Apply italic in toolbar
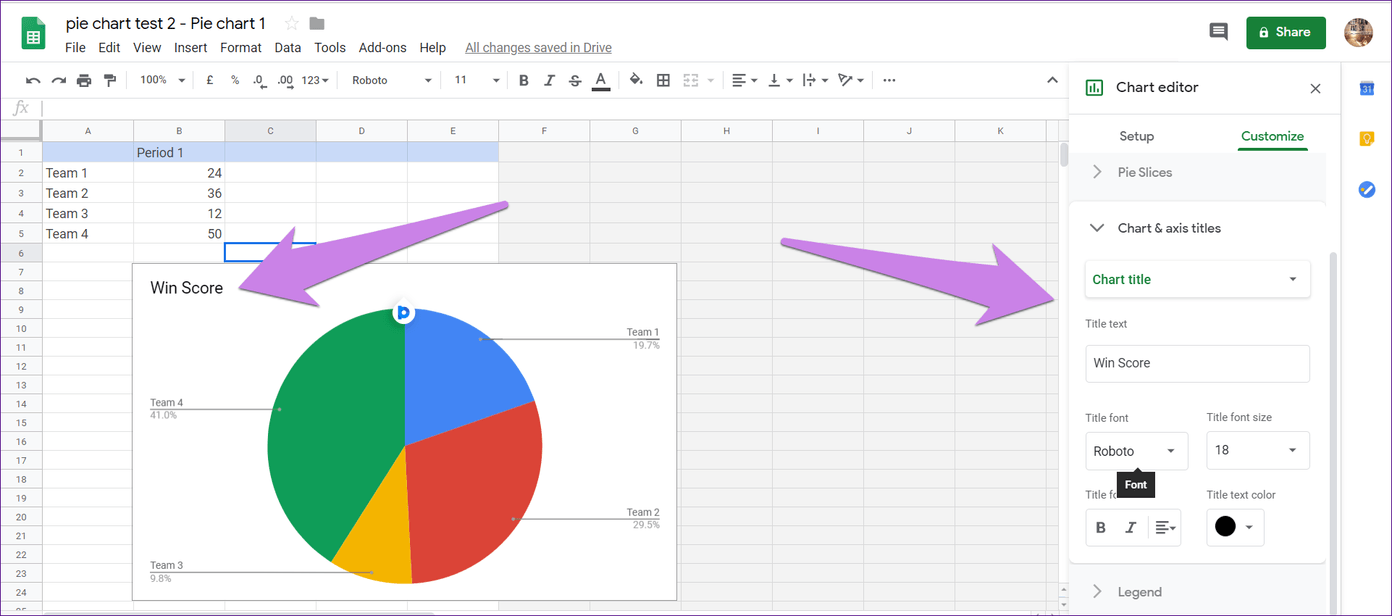1392x616 pixels. 549,80
